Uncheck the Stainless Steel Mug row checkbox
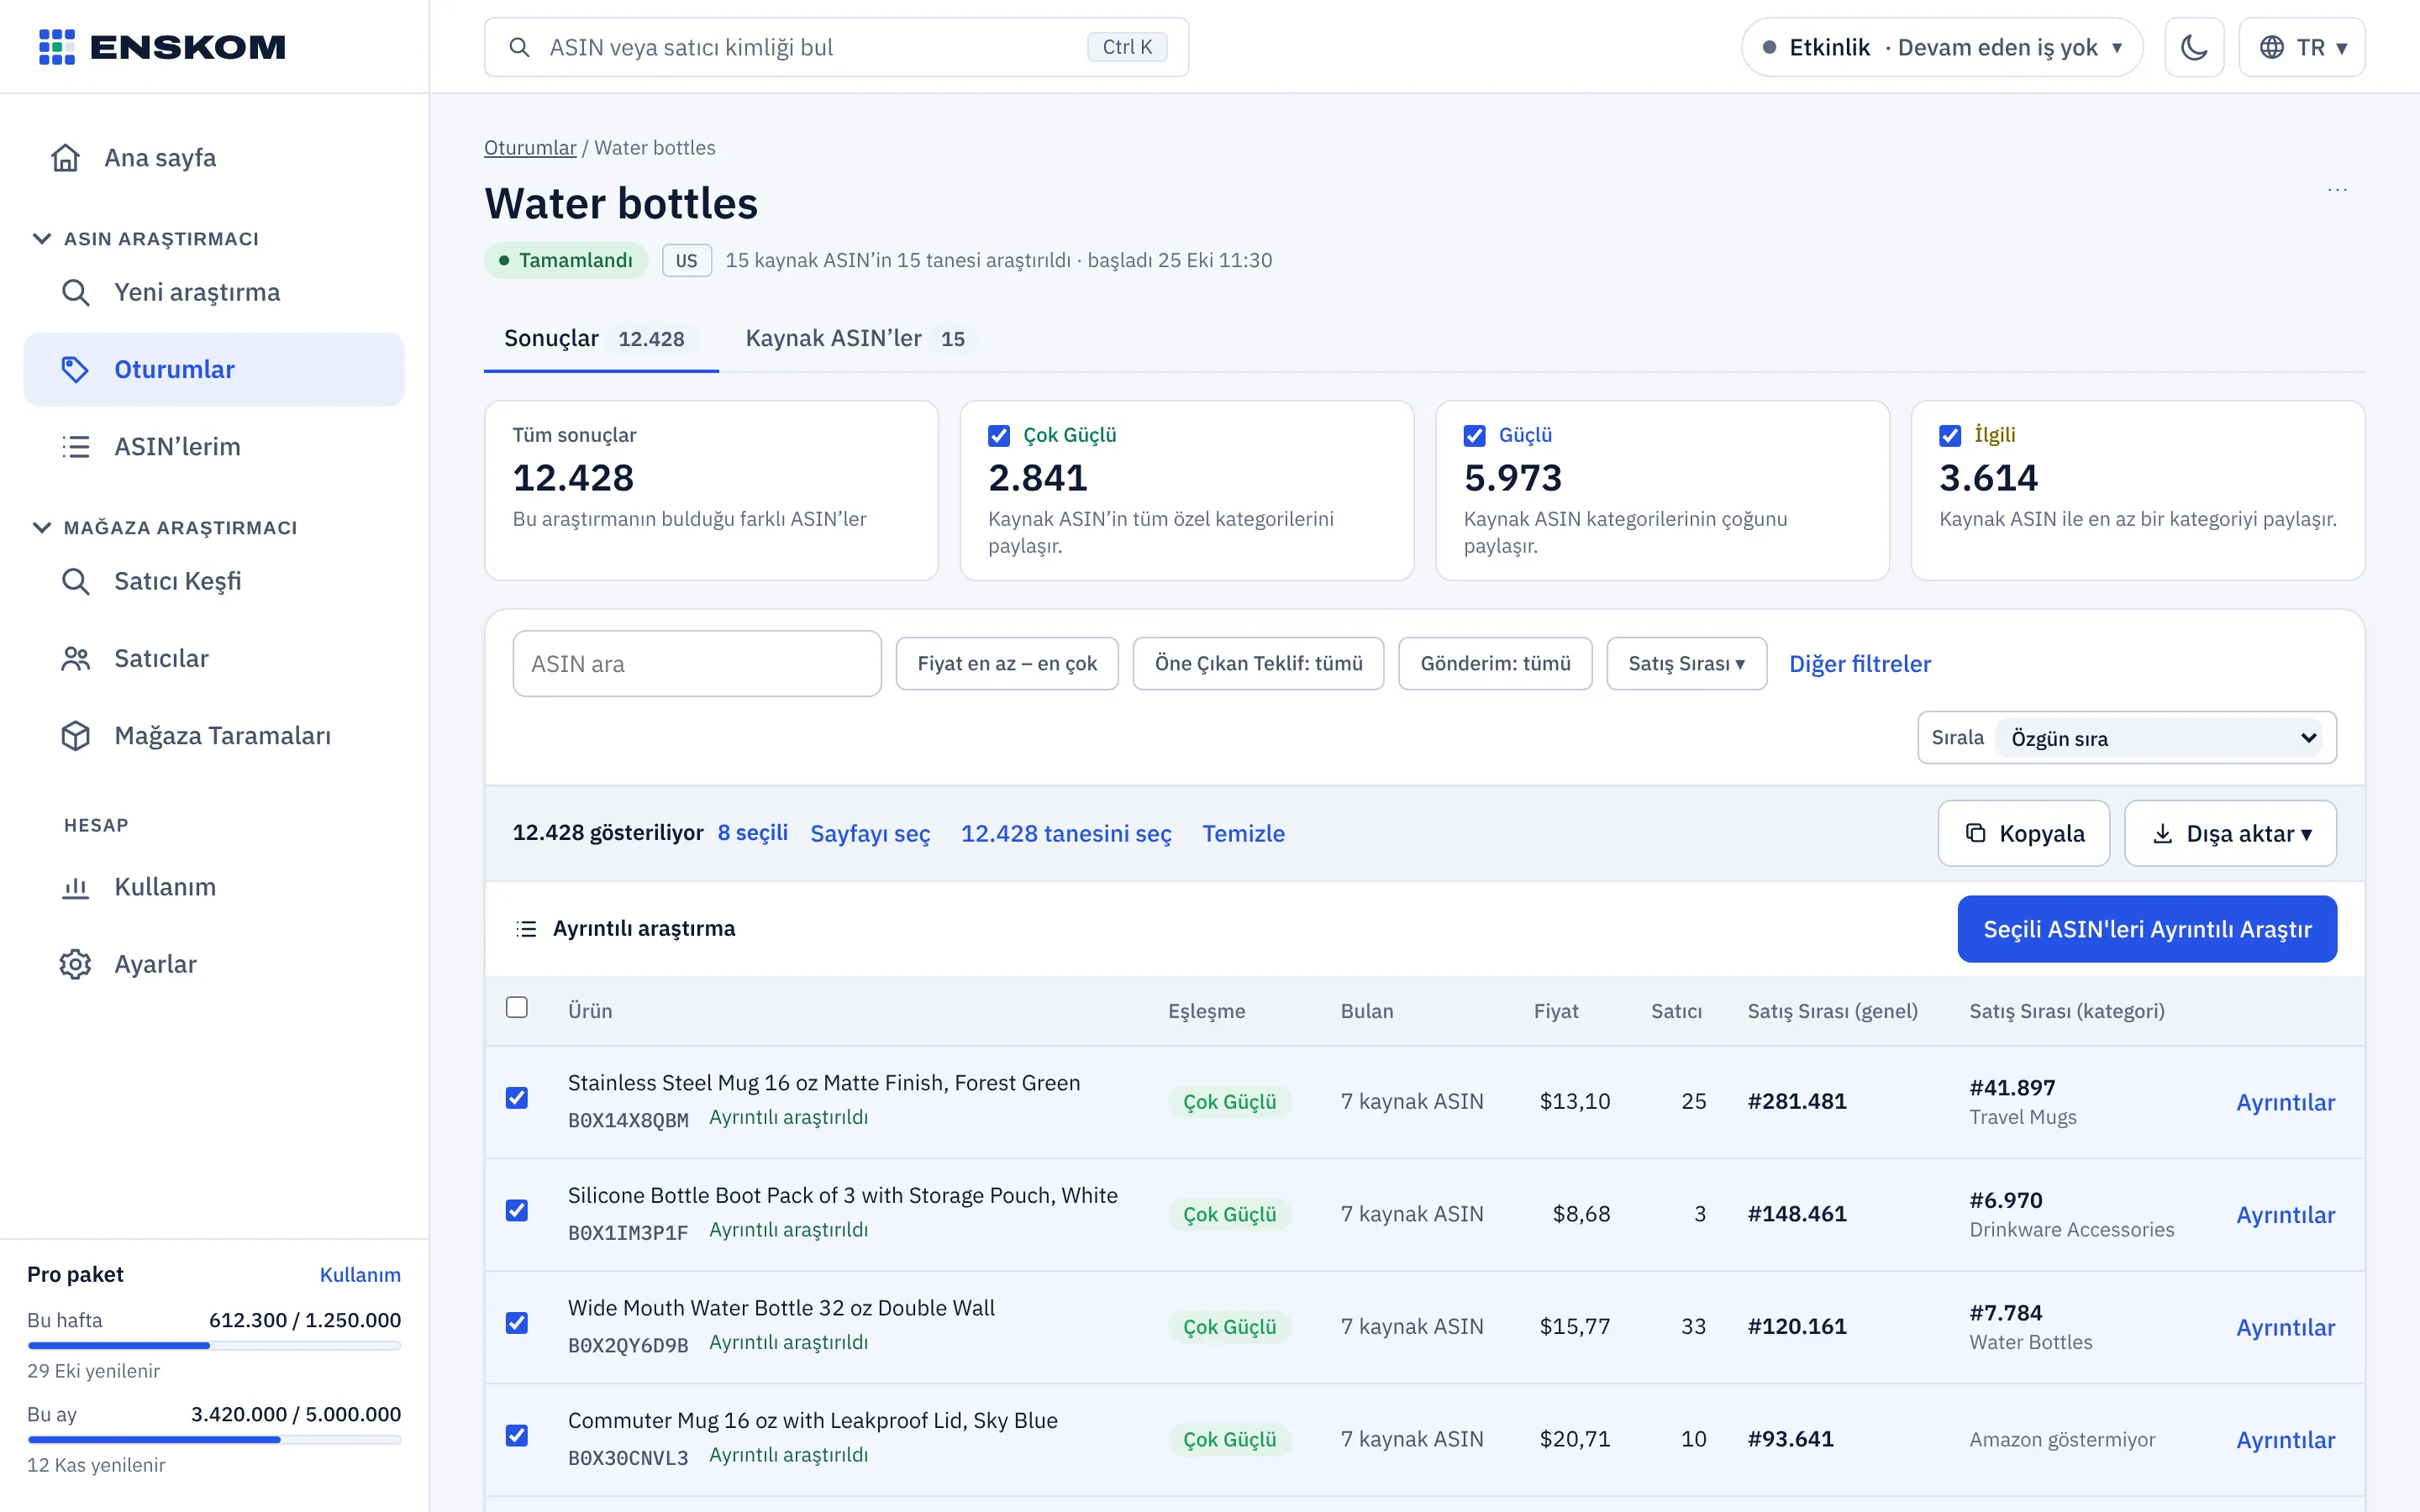This screenshot has width=2420, height=1512. pyautogui.click(x=516, y=1098)
